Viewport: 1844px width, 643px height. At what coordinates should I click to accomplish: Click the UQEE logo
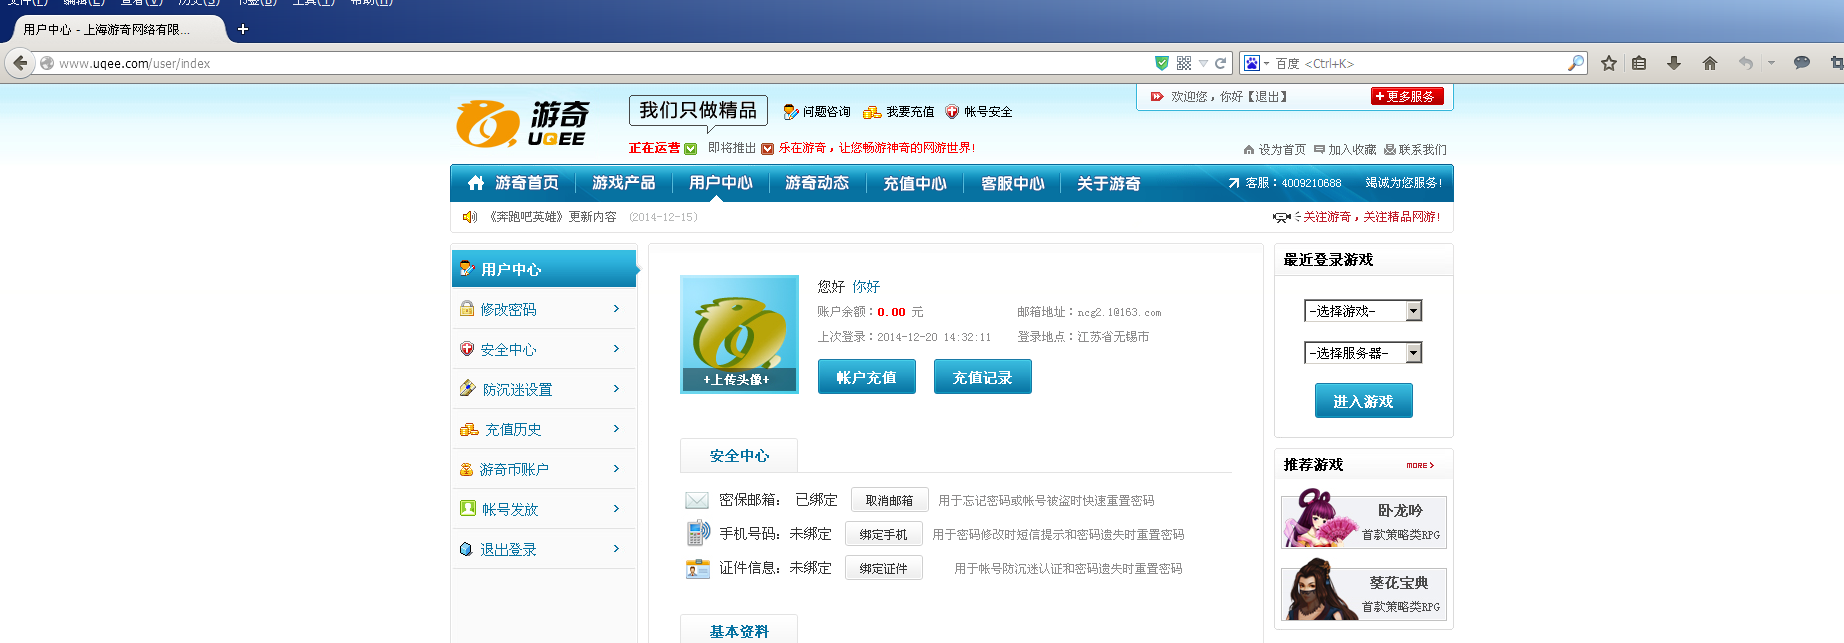coord(521,124)
